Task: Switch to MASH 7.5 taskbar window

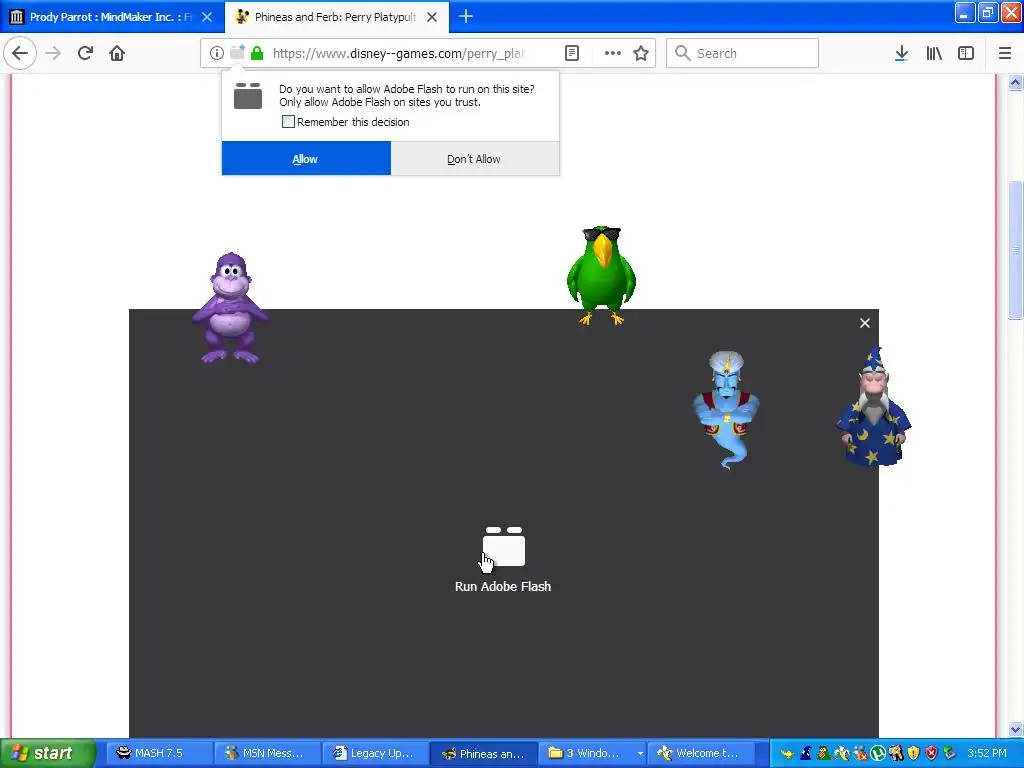Action: (x=159, y=753)
